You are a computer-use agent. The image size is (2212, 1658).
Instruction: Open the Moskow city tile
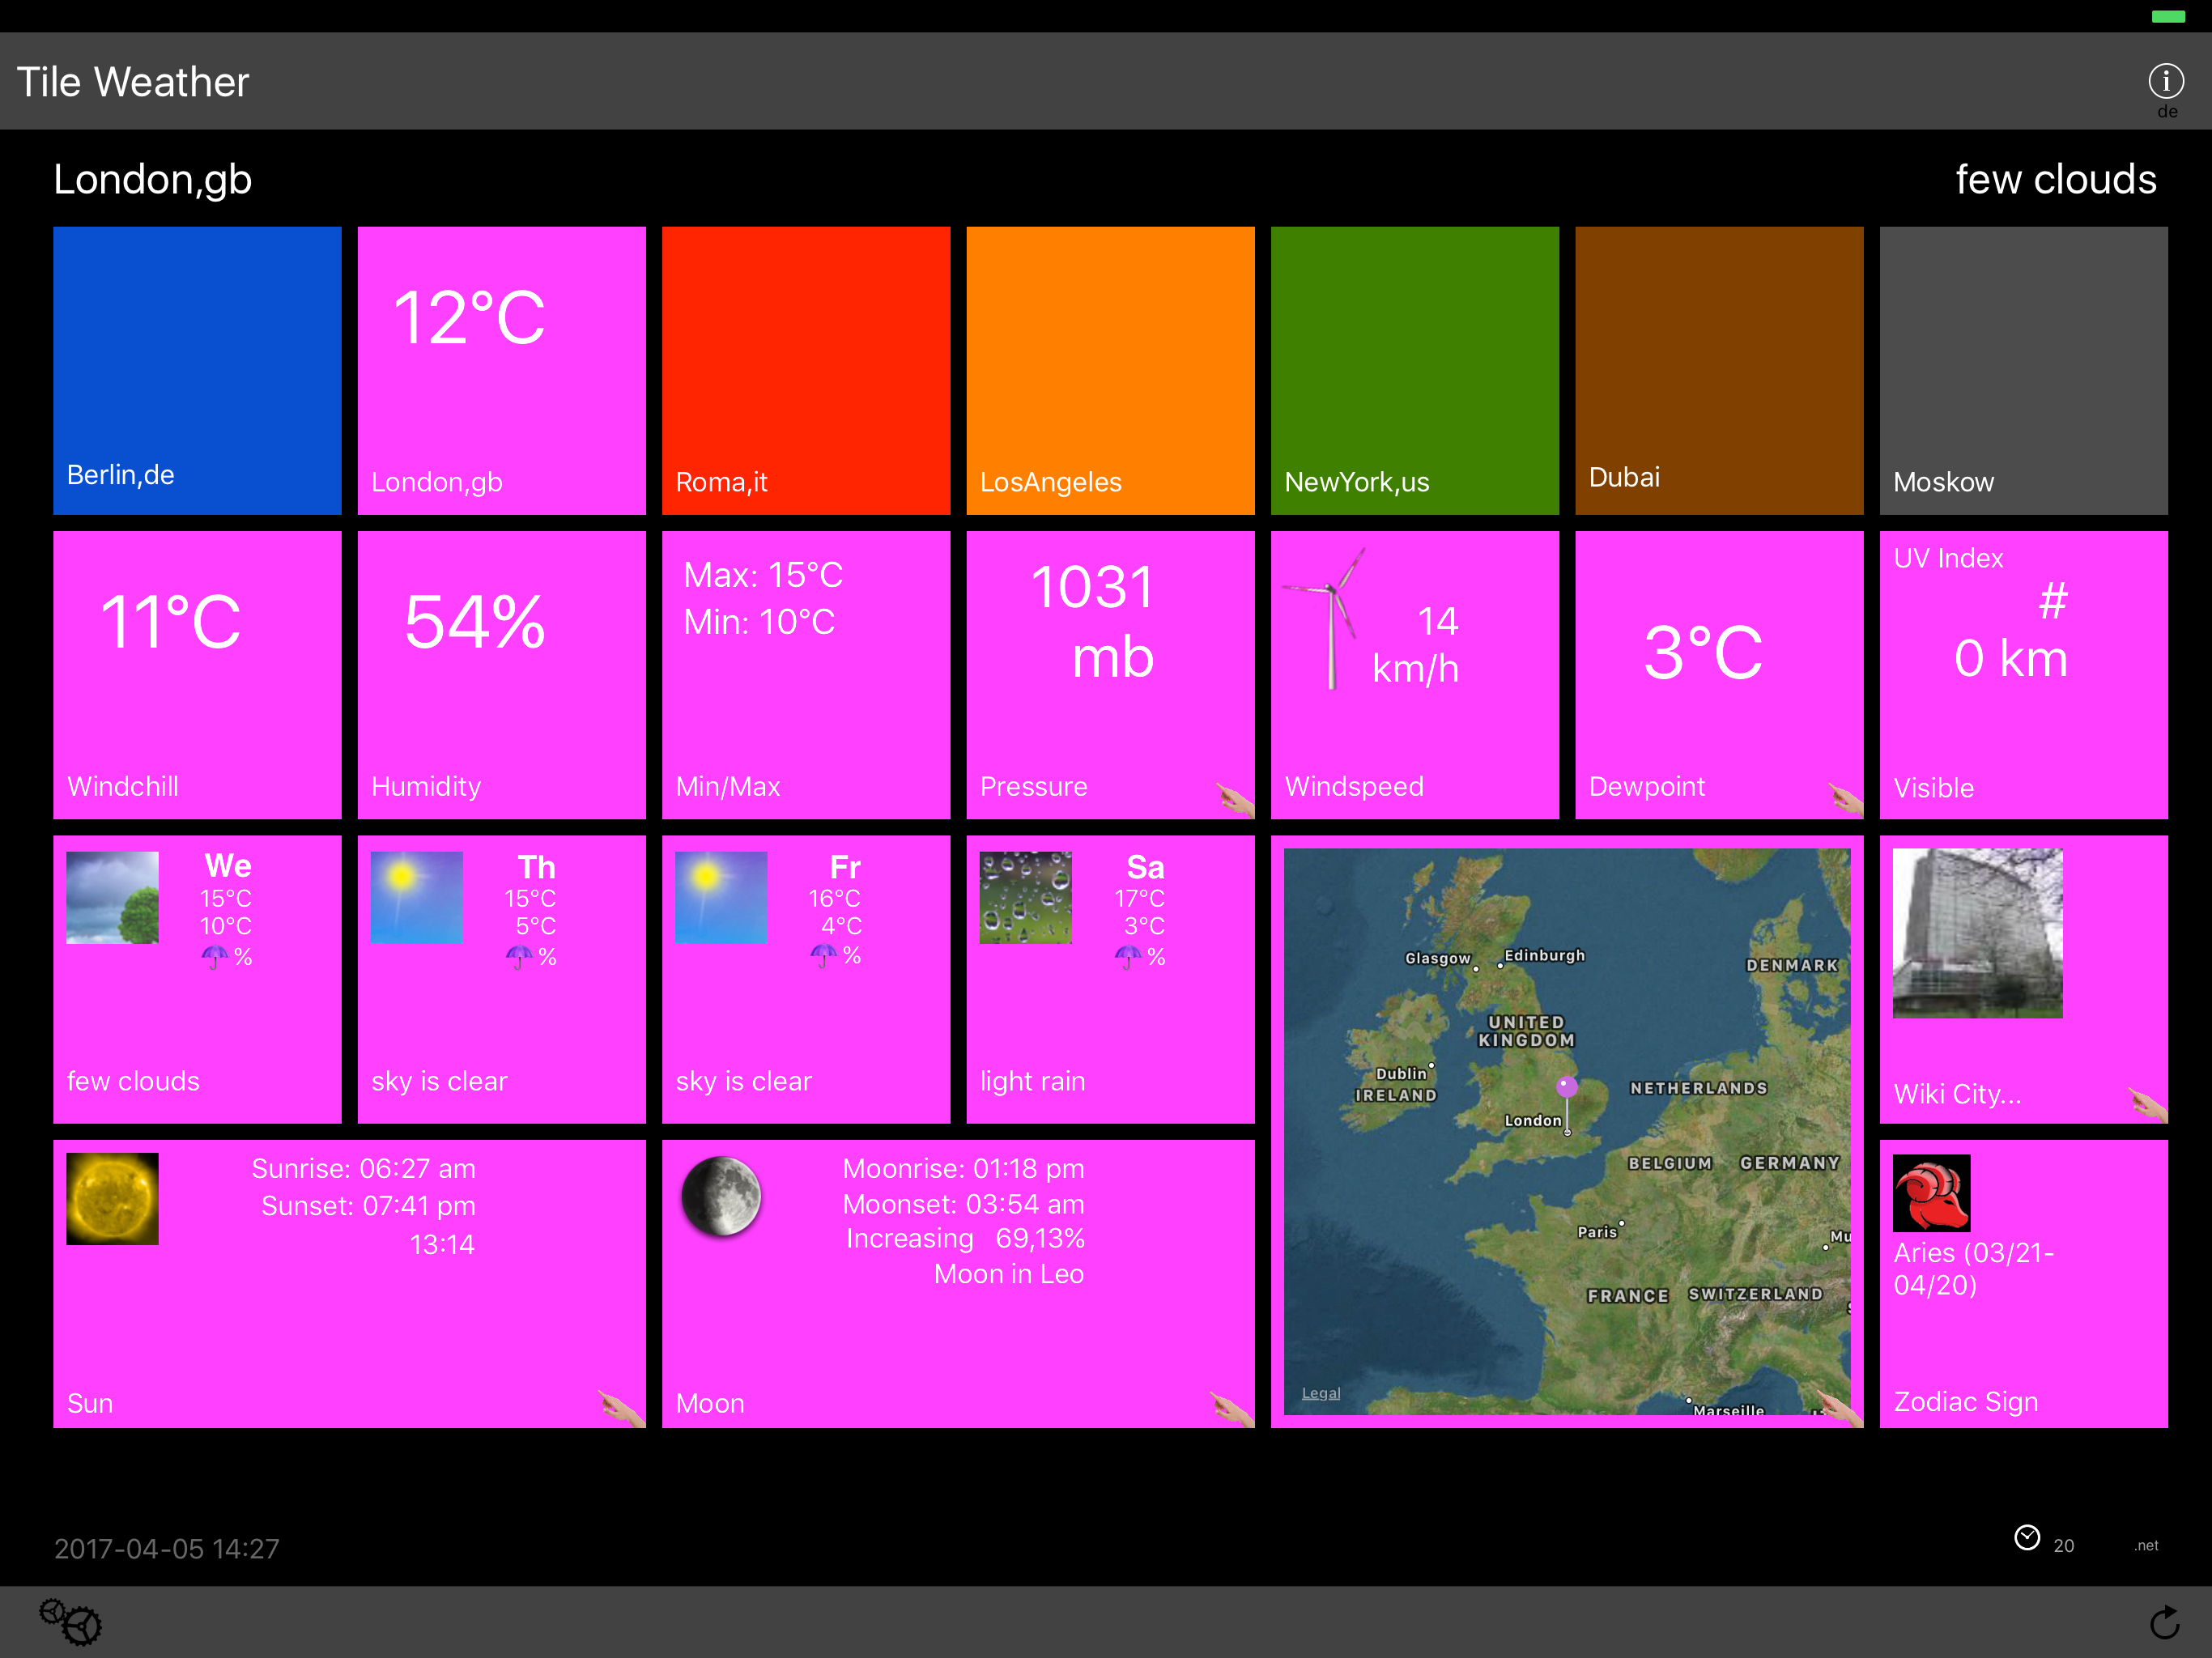pyautogui.click(x=2023, y=370)
